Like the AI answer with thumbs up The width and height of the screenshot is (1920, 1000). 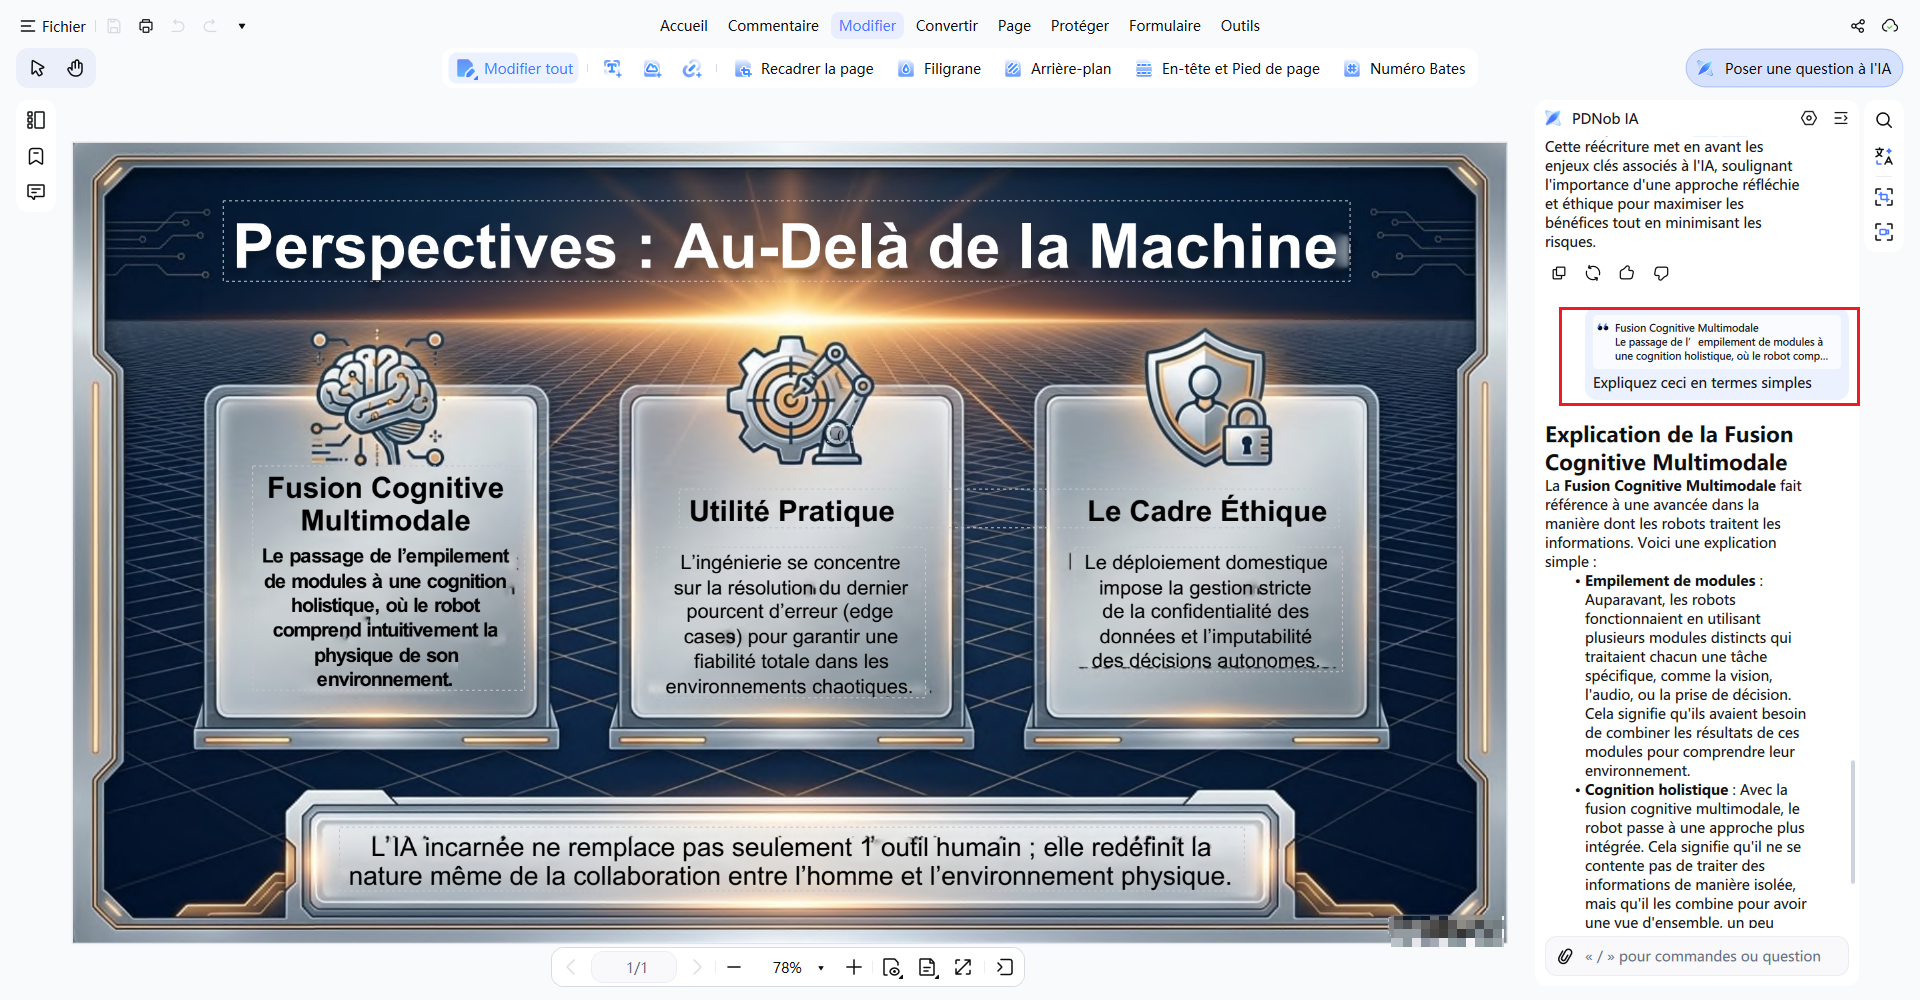[x=1627, y=273]
